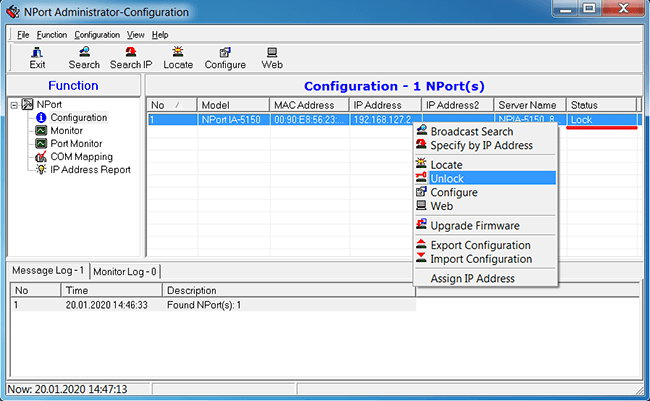The width and height of the screenshot is (650, 401).
Task: Open the Function menu
Action: click(x=52, y=35)
